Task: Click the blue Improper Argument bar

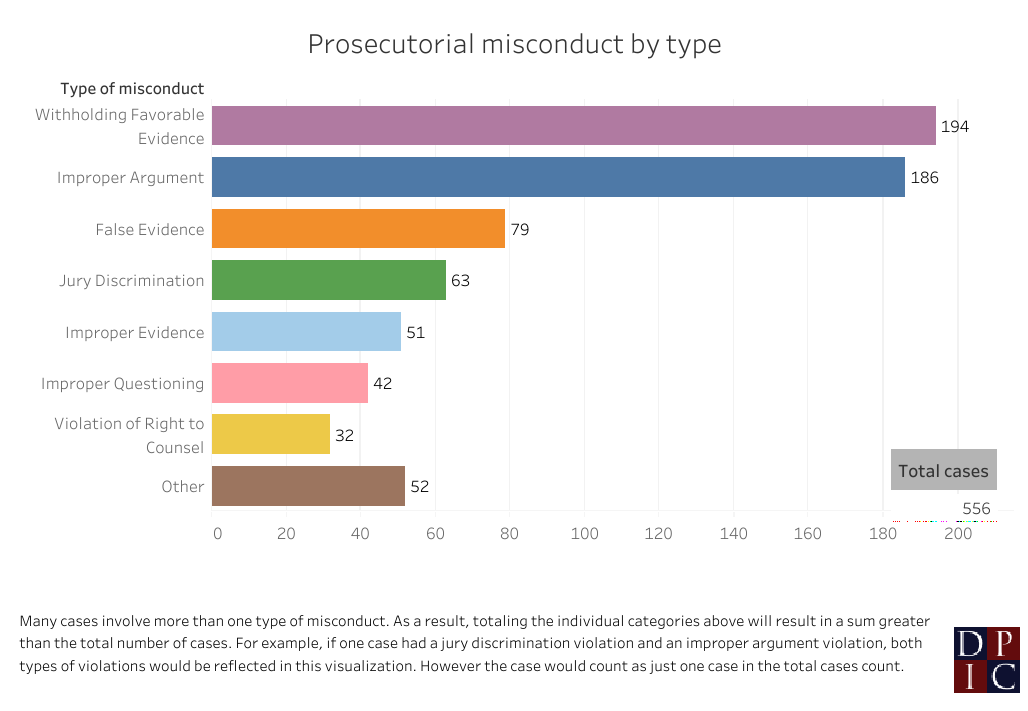Action: (x=558, y=177)
